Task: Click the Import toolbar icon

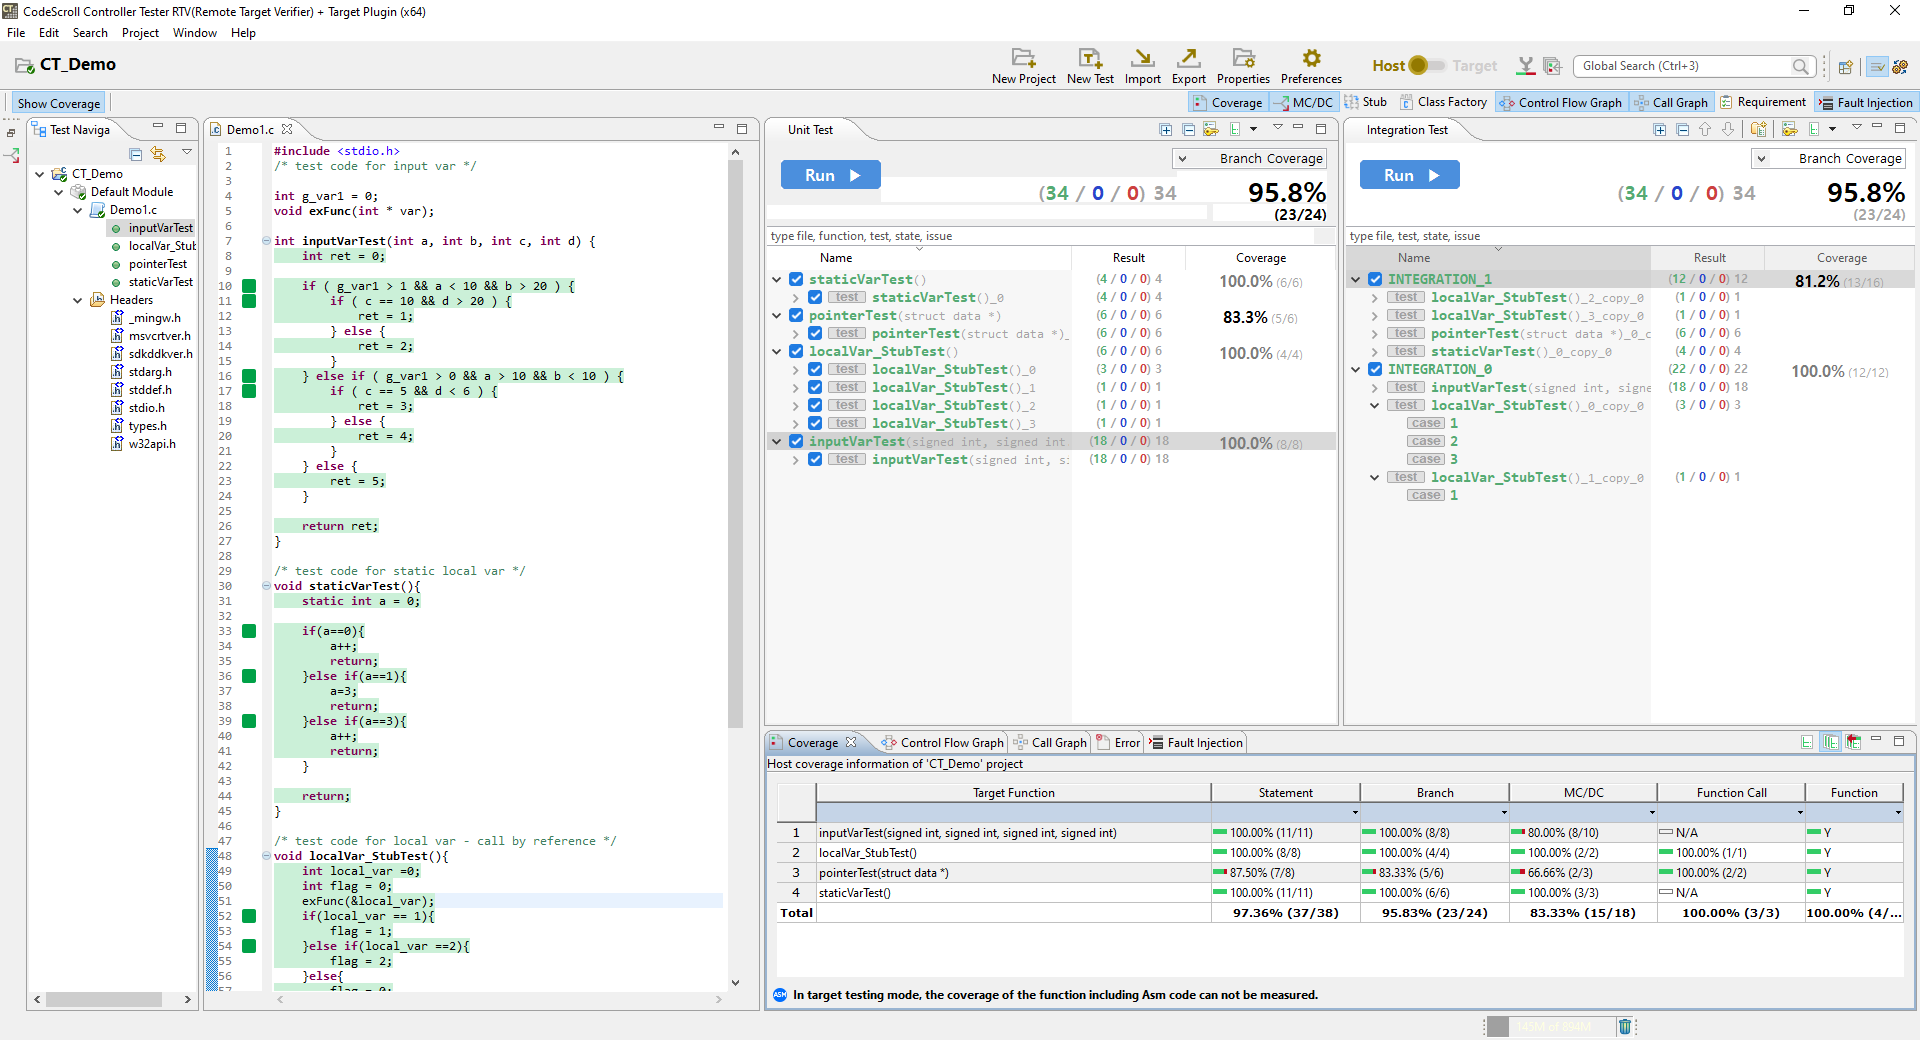Action: (x=1142, y=65)
